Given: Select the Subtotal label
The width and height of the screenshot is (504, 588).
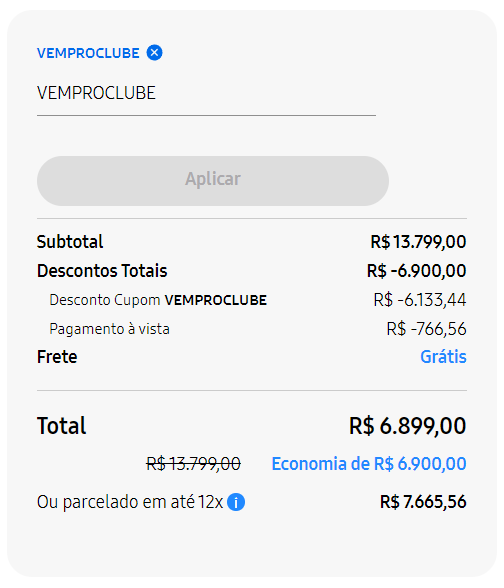Looking at the screenshot, I should pyautogui.click(x=70, y=242).
